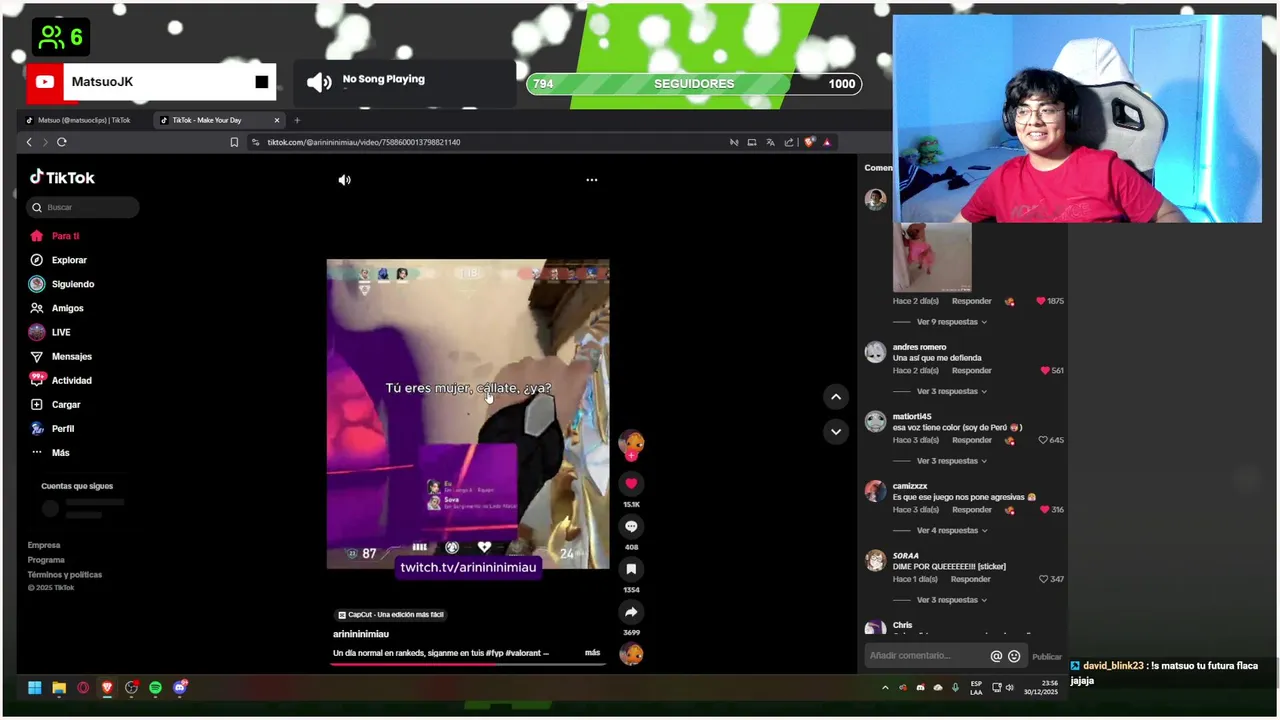Like the SORAA comment heart
The image size is (1280, 720).
pos(1043,579)
